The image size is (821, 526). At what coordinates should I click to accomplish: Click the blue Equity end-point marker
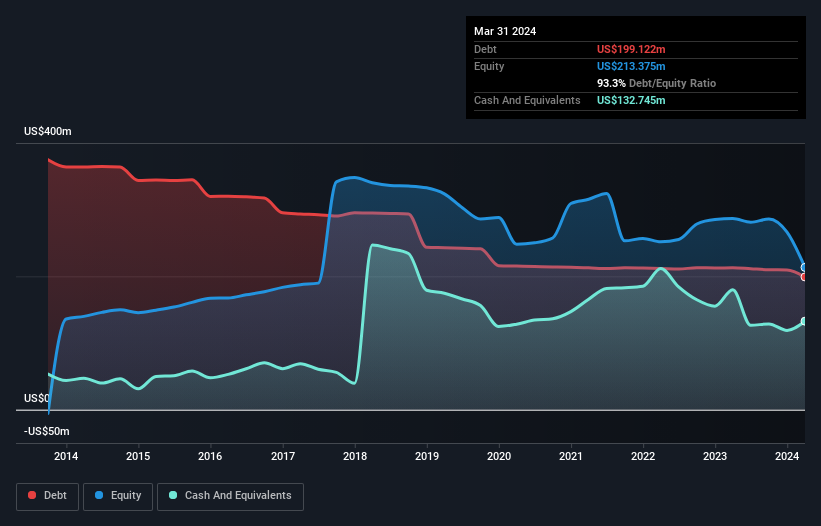[x=804, y=267]
